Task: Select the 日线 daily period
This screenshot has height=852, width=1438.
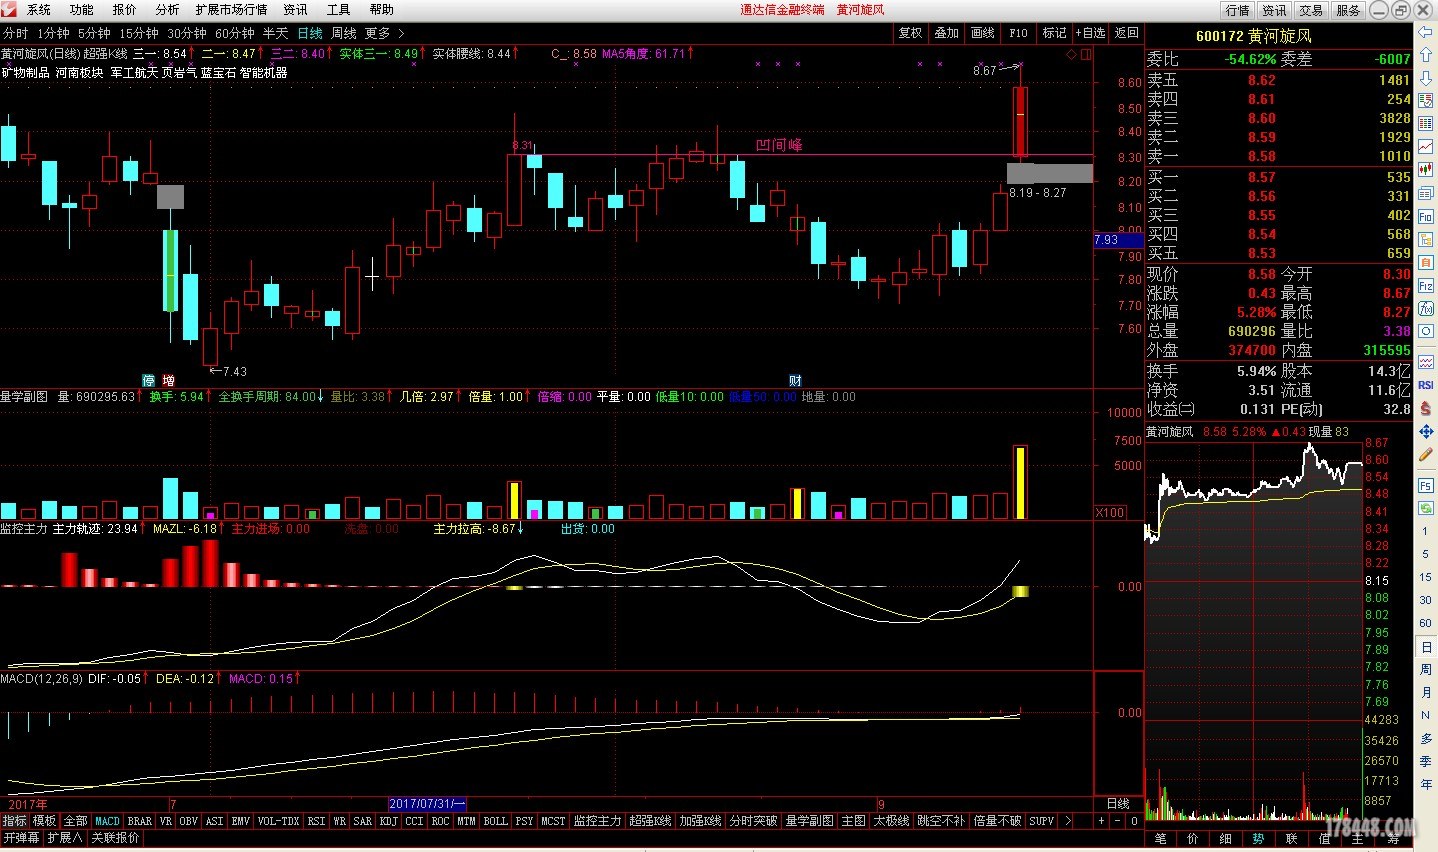Action: point(310,33)
